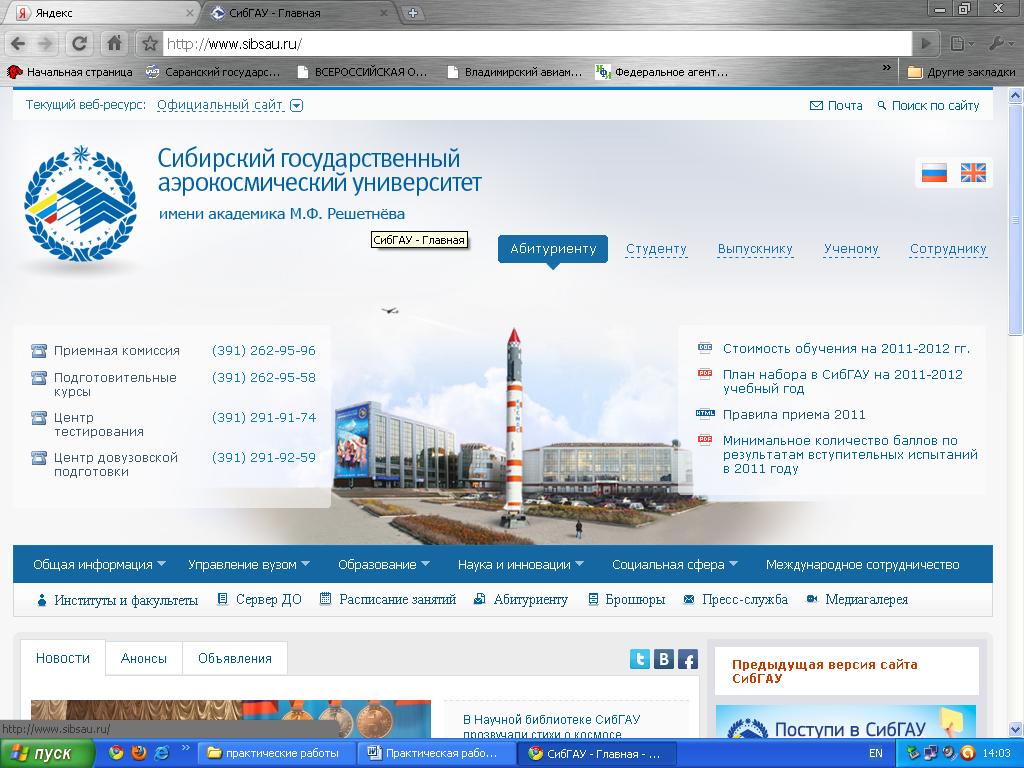Switch to the Анонсы tab

(x=144, y=658)
